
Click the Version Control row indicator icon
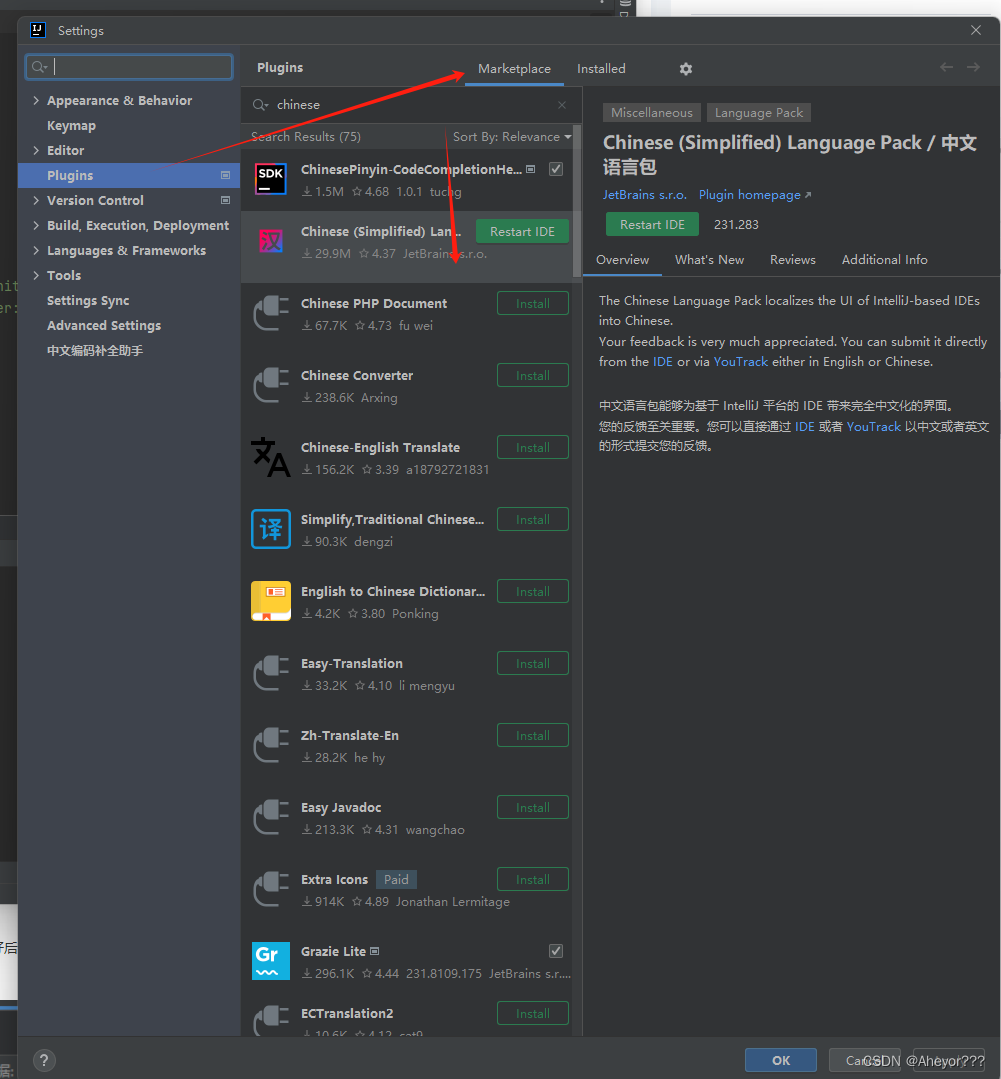tap(225, 200)
